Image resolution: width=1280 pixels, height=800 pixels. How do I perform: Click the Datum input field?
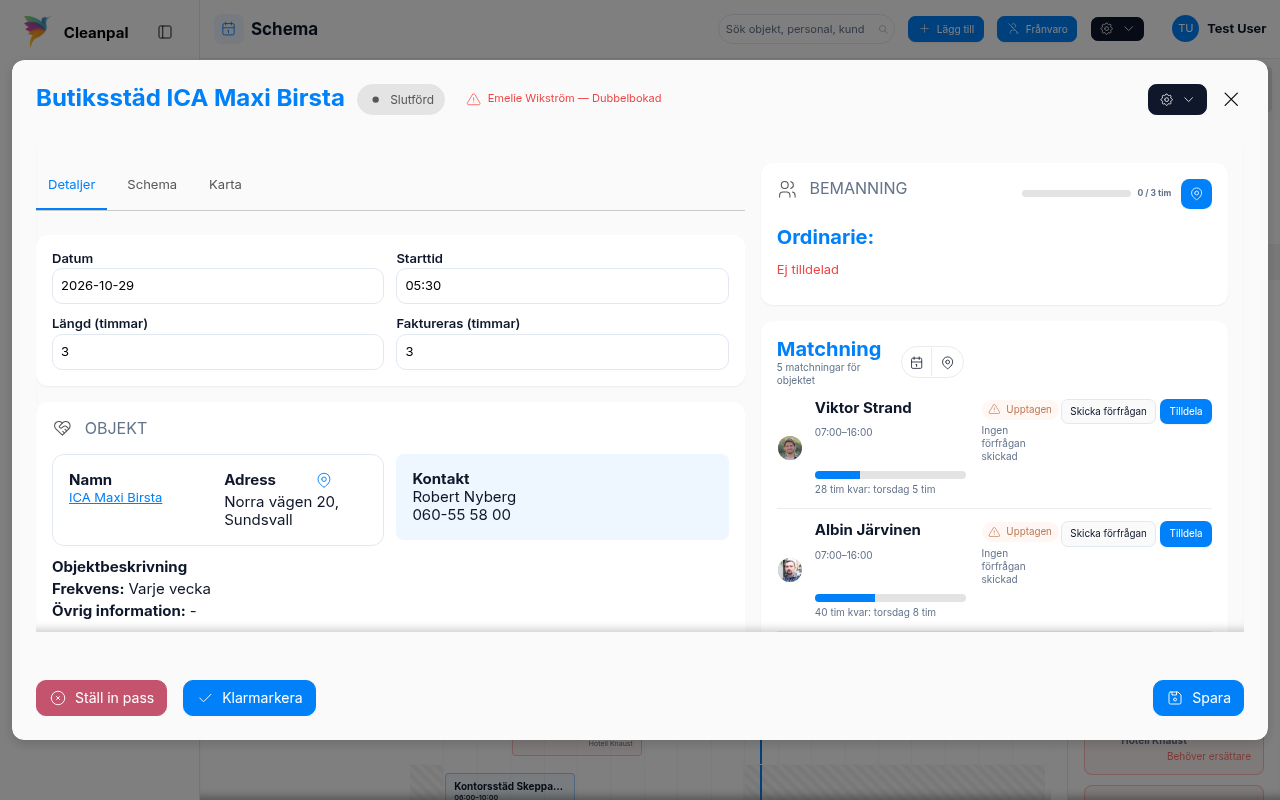pyautogui.click(x=218, y=286)
